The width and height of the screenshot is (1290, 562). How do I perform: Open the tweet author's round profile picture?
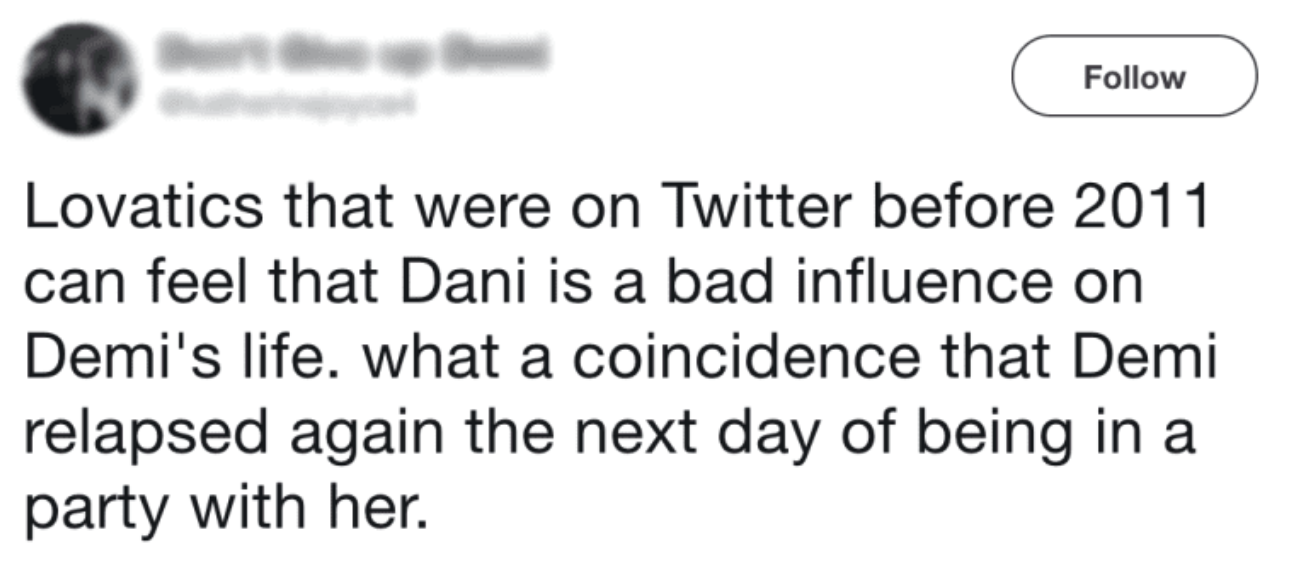tap(76, 76)
